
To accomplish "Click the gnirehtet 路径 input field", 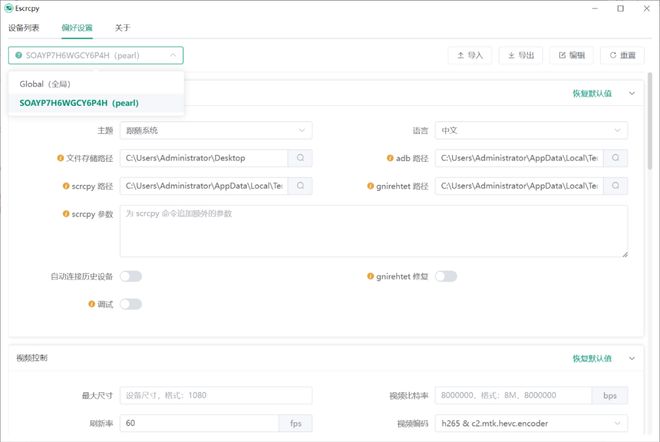I will pyautogui.click(x=519, y=186).
